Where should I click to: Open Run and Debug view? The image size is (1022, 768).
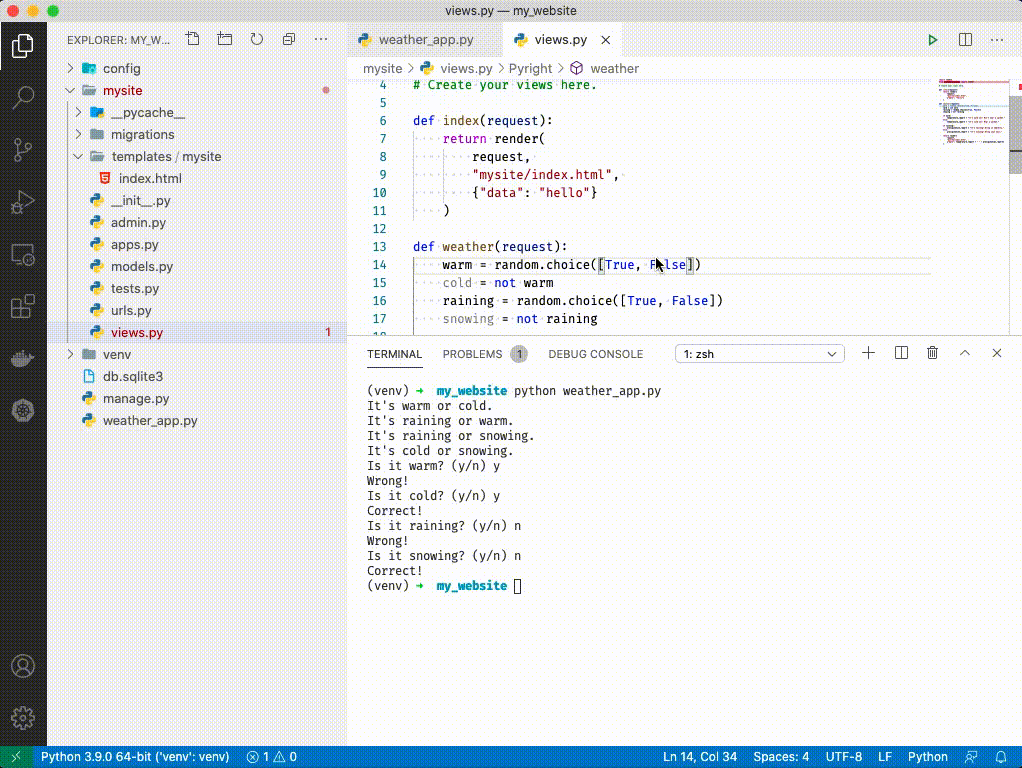pos(22,203)
